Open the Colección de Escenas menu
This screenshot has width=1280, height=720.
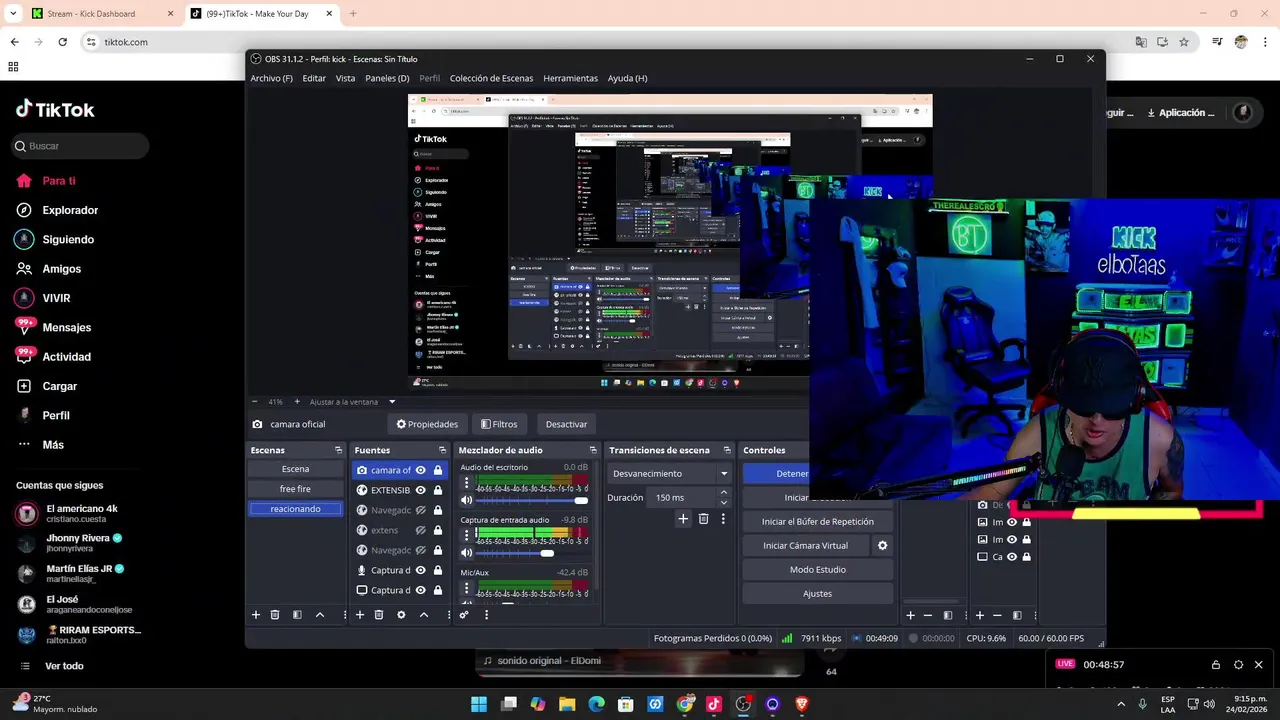coord(491,78)
